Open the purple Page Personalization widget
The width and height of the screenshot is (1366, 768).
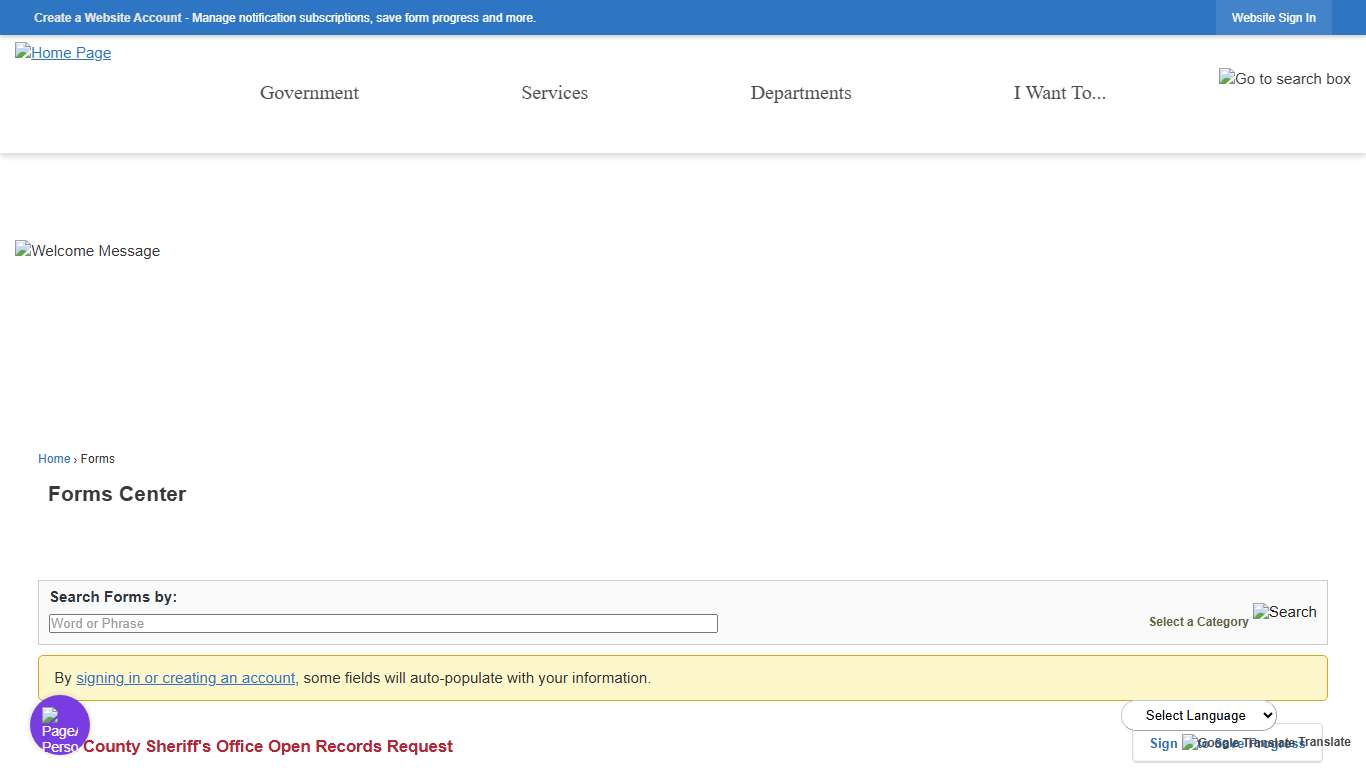[x=59, y=724]
